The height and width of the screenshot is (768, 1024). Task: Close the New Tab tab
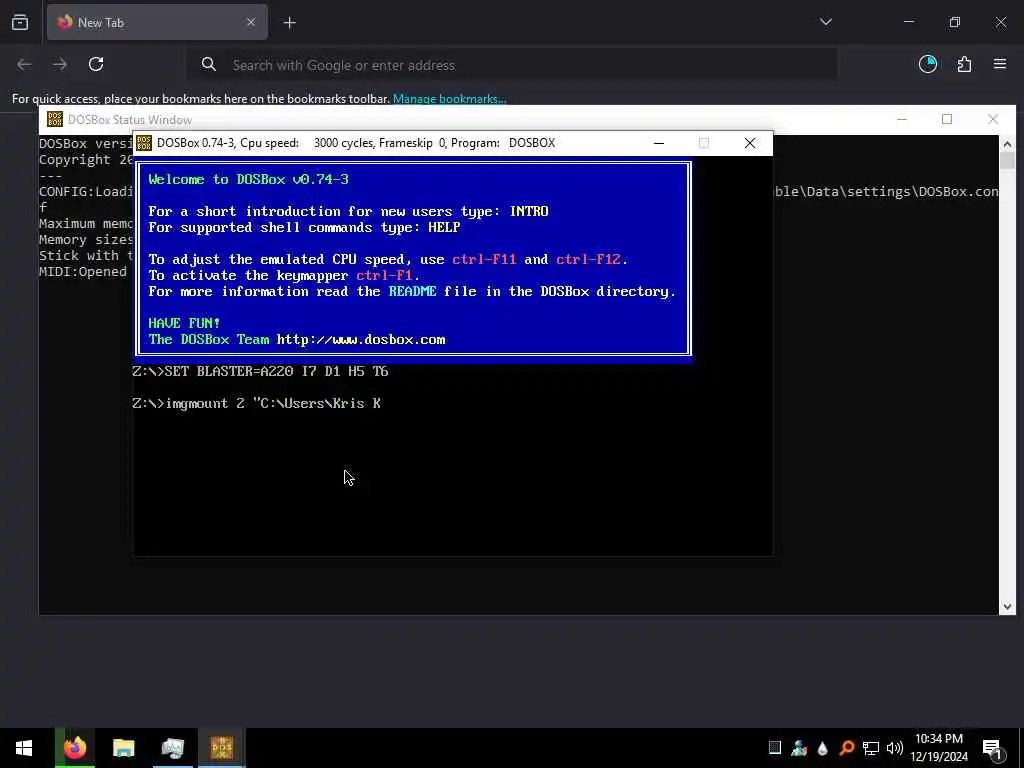click(251, 22)
